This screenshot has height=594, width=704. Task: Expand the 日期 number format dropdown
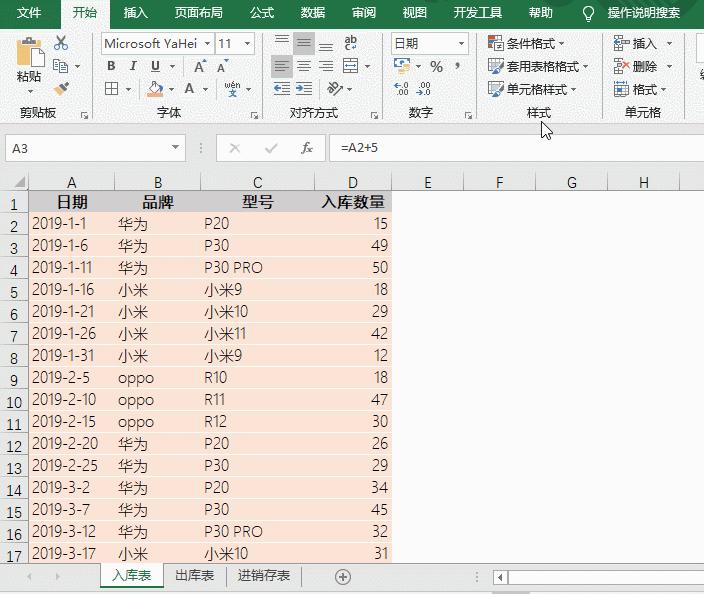point(461,44)
